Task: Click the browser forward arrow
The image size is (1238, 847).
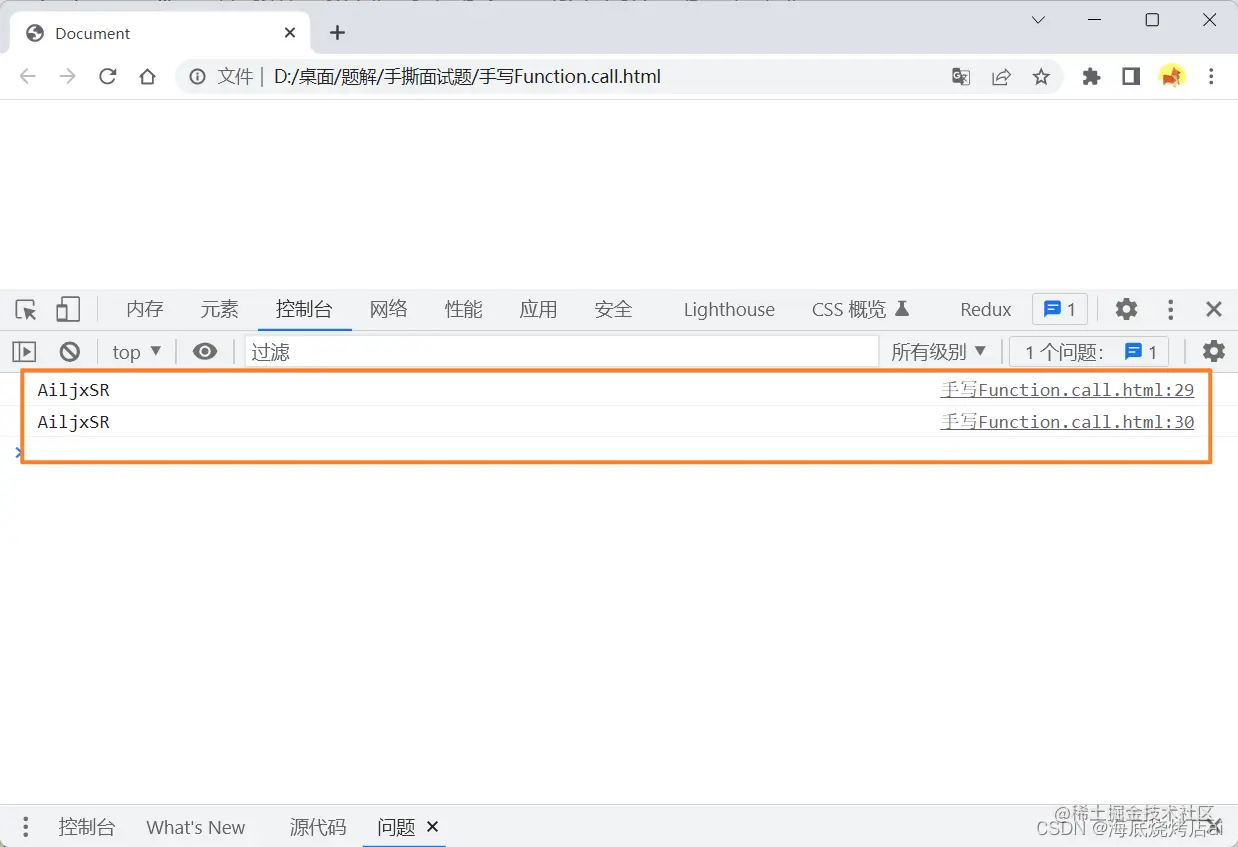Action: pos(68,77)
